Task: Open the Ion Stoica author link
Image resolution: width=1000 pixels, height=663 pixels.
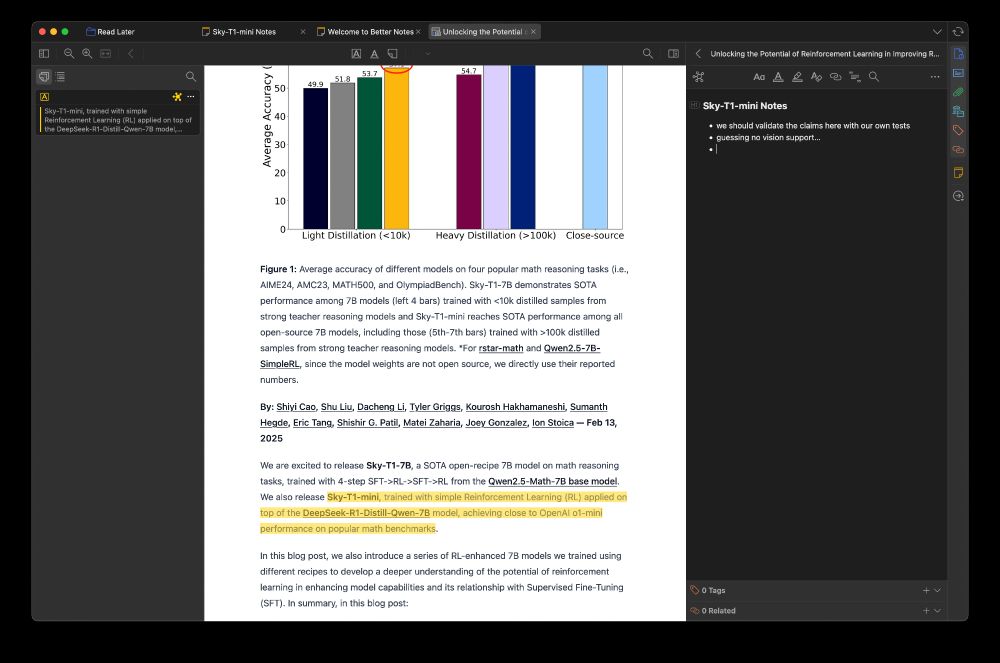Action: (x=553, y=423)
